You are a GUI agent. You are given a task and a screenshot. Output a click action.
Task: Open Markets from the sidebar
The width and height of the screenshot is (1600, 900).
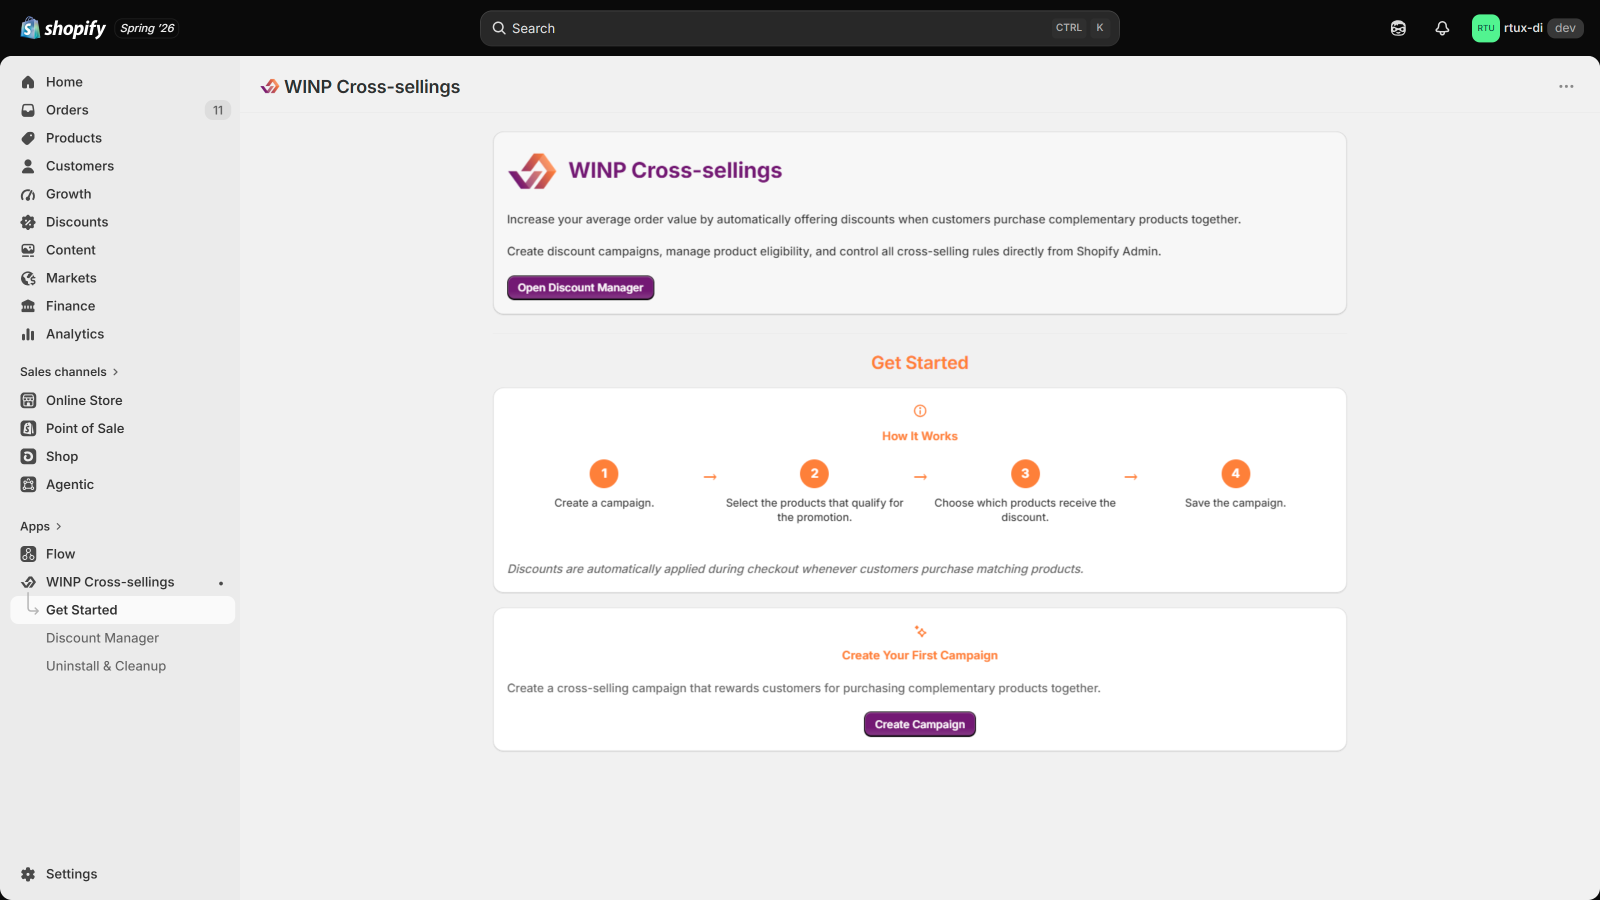pyautogui.click(x=71, y=278)
